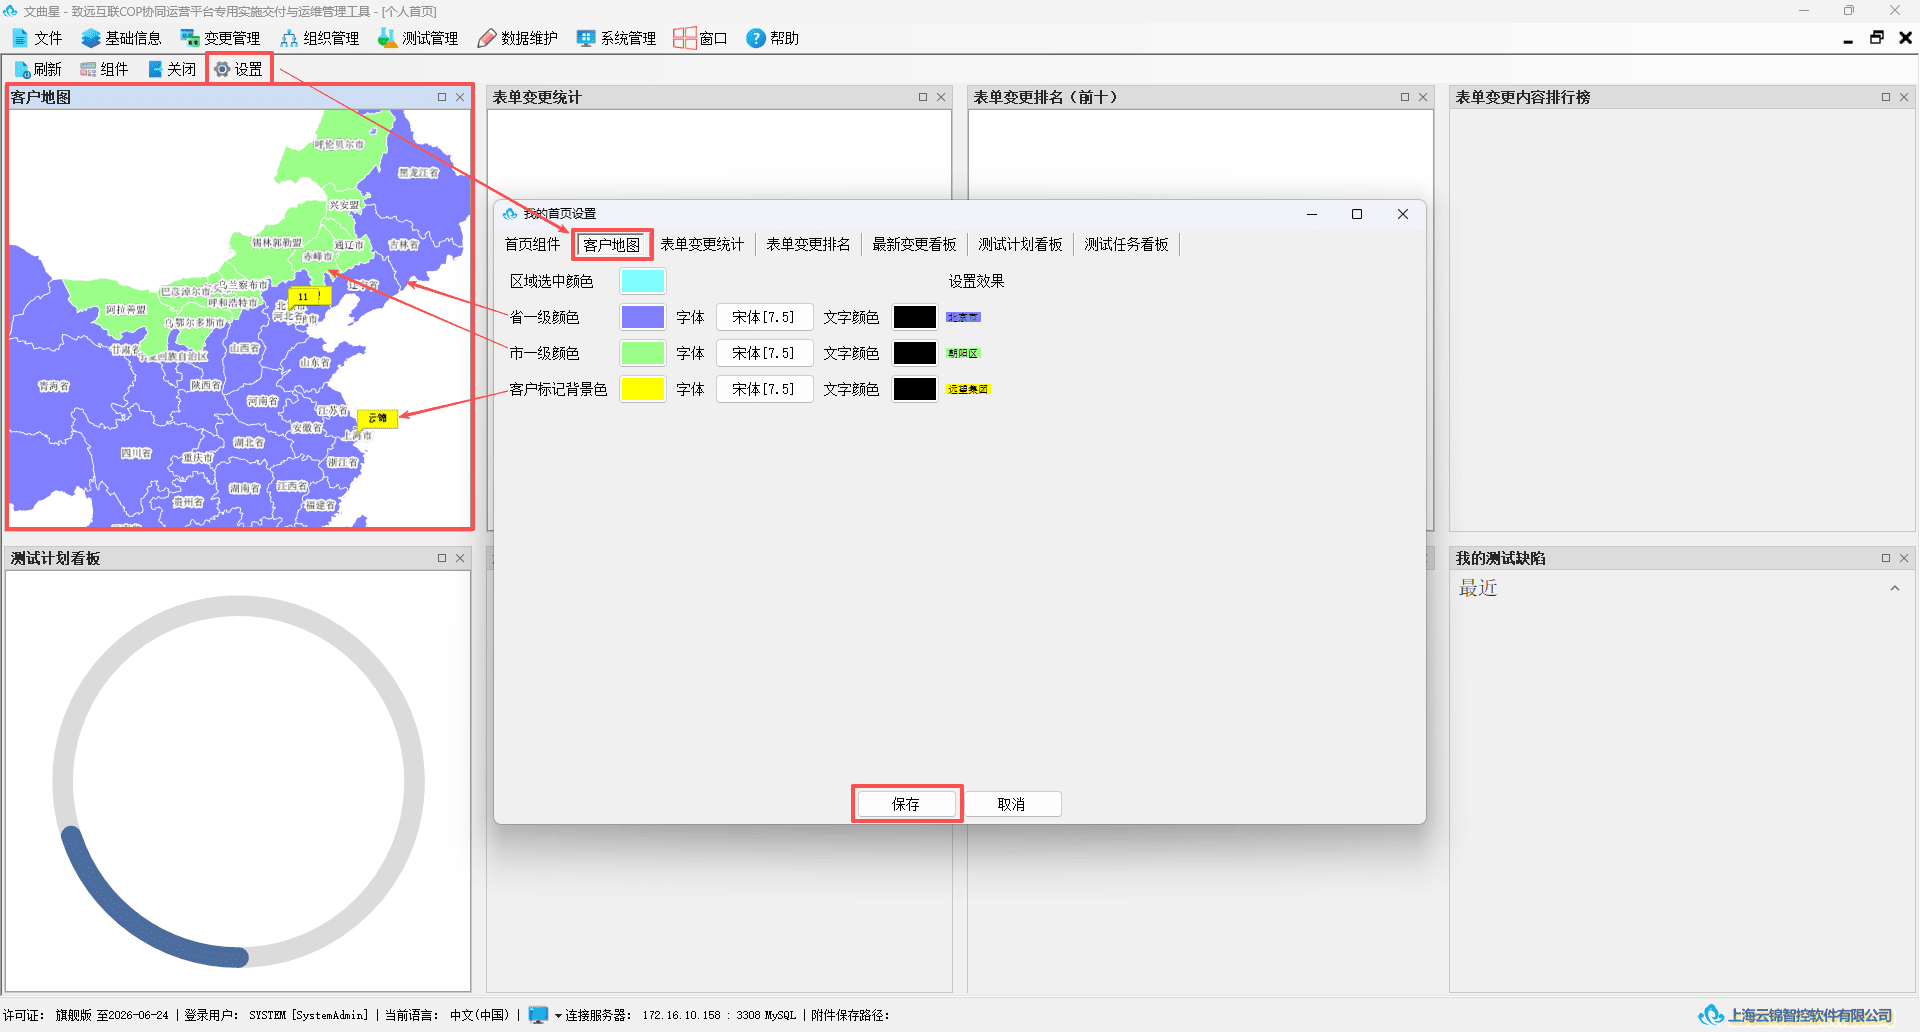Select the 云锦 marker on the map
Viewport: 1920px width, 1032px height.
(x=378, y=418)
